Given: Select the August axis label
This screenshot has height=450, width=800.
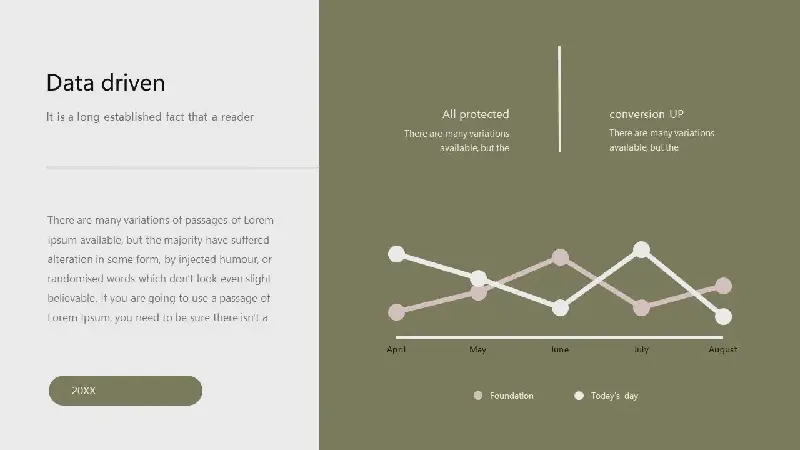Looking at the screenshot, I should click(x=722, y=349).
